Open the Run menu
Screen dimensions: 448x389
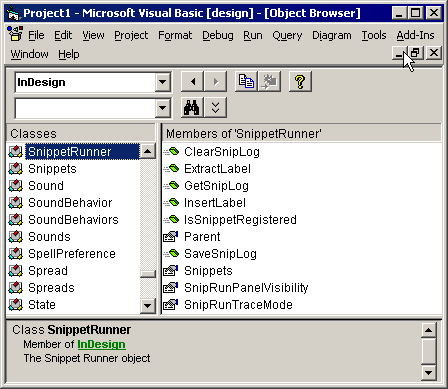[x=253, y=35]
